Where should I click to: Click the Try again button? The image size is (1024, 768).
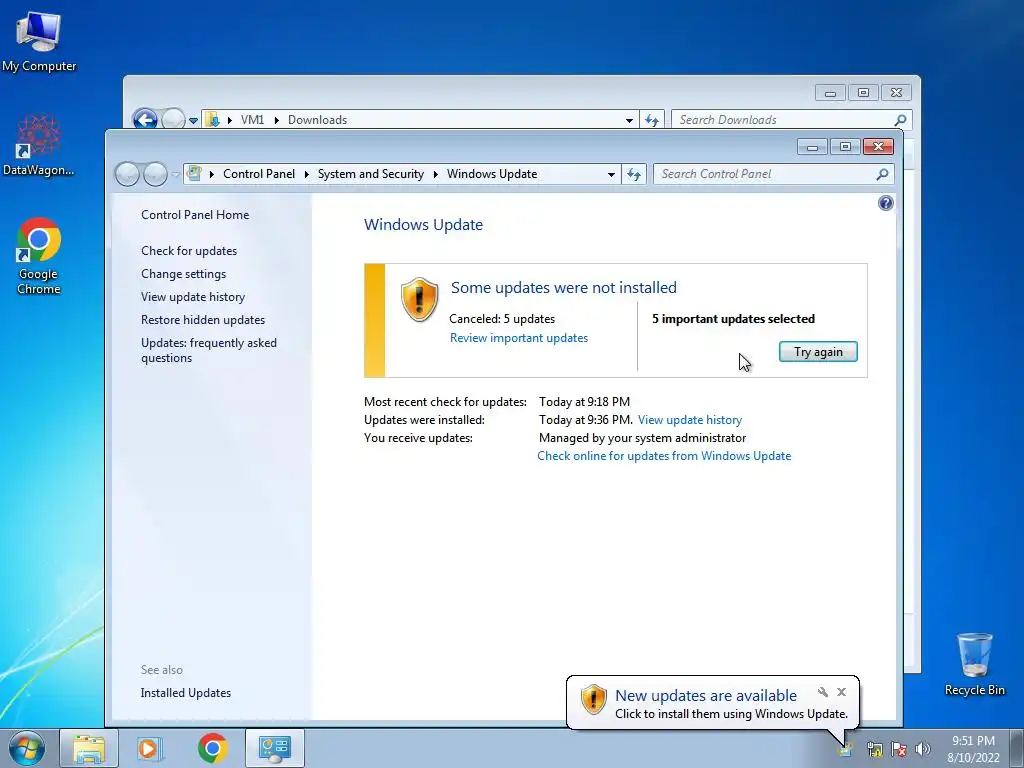coord(818,352)
